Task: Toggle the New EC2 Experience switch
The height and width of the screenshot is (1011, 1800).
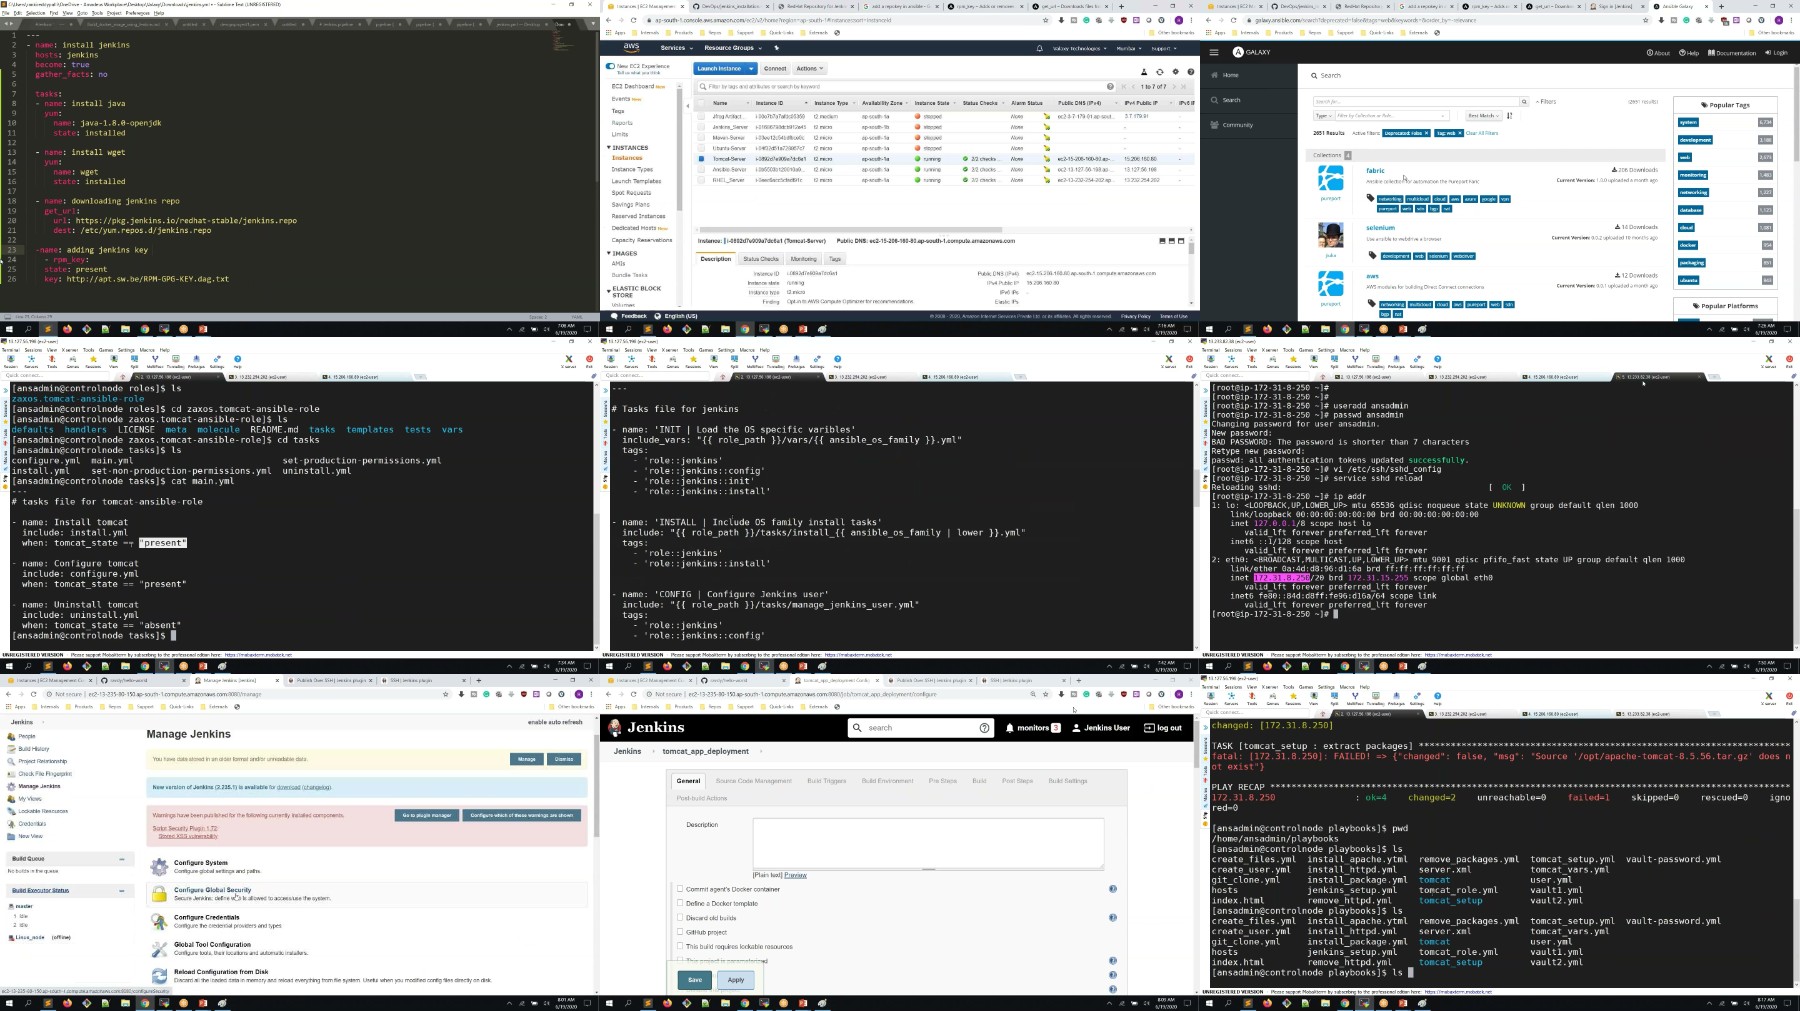Action: pos(611,66)
